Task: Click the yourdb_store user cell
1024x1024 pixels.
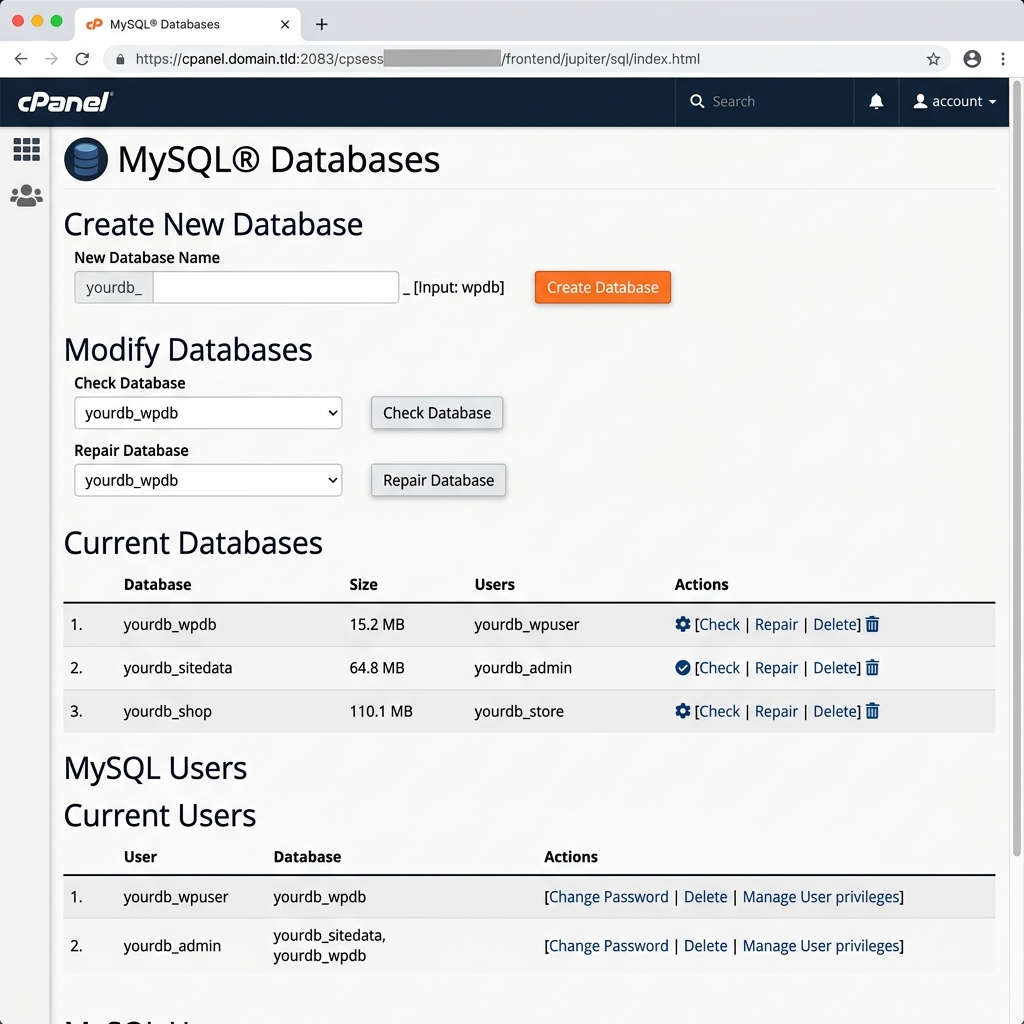Action: tap(519, 711)
